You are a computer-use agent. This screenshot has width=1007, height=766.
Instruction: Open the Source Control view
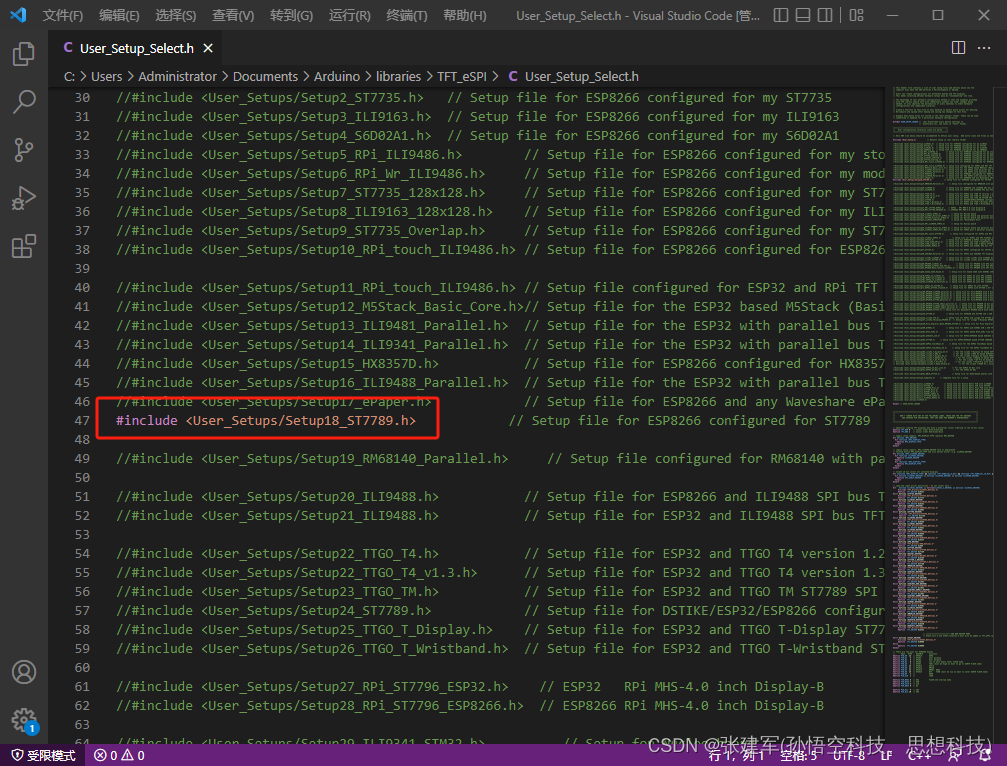[24, 149]
